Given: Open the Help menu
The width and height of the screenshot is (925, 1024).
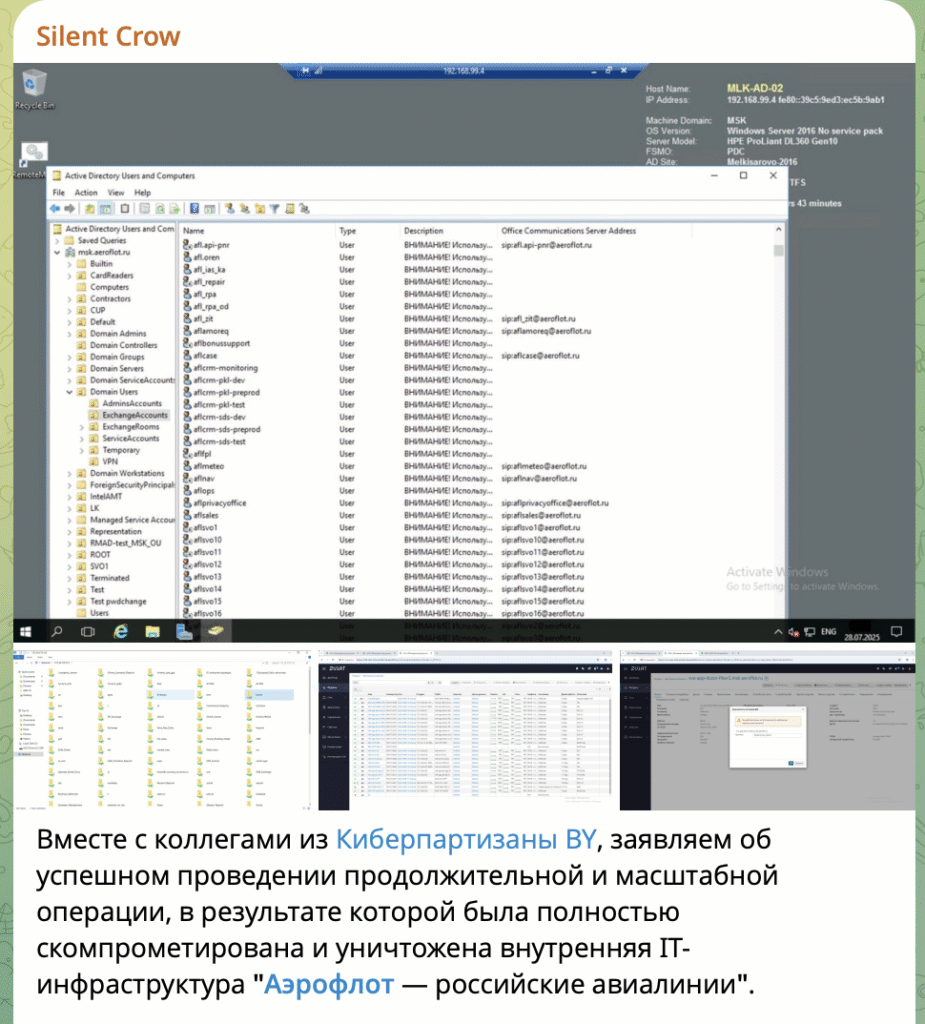Looking at the screenshot, I should click(x=142, y=193).
